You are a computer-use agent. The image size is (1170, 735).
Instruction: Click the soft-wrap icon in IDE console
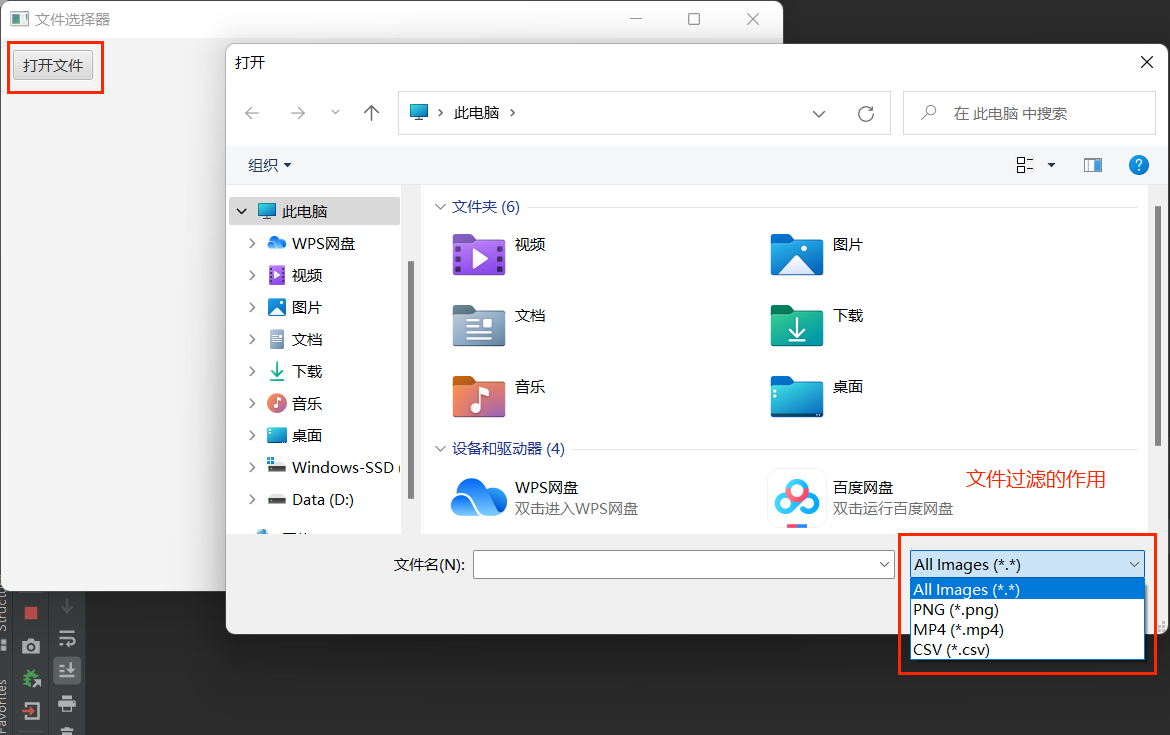(x=67, y=639)
